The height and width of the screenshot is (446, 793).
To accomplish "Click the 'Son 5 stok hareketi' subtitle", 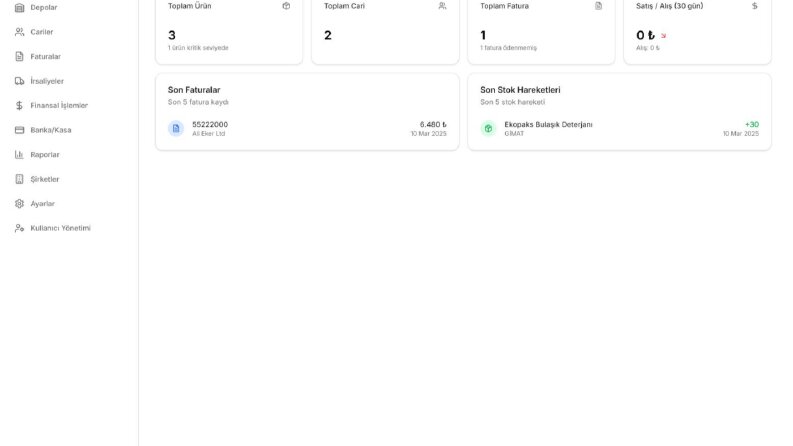I will click(512, 102).
